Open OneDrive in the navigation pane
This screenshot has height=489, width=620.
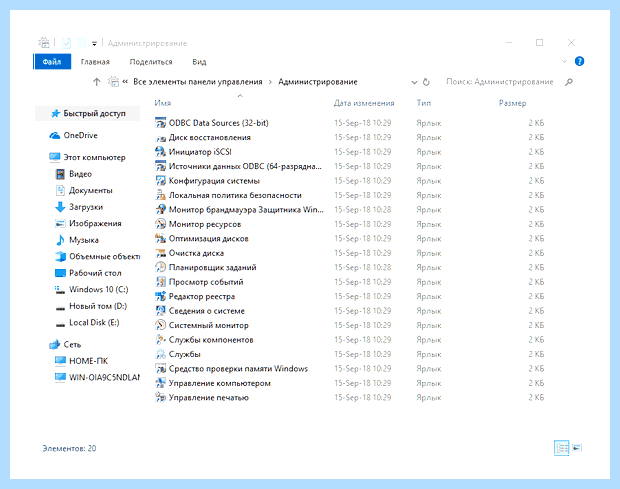pos(81,135)
